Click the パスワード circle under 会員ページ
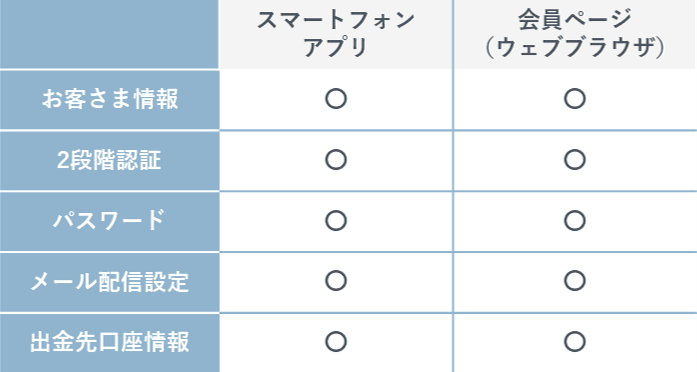Viewport: 697px width, 372px height. coord(574,220)
